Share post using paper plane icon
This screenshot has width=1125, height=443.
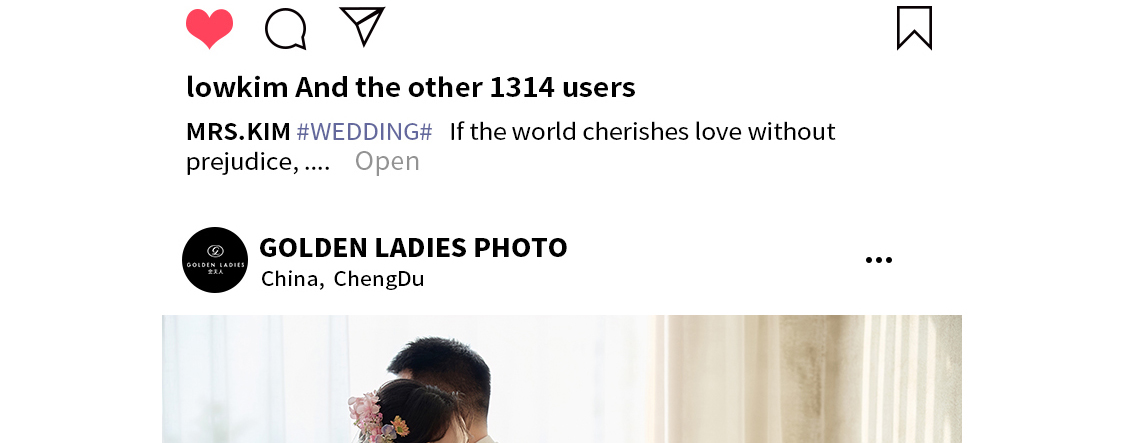click(x=362, y=27)
